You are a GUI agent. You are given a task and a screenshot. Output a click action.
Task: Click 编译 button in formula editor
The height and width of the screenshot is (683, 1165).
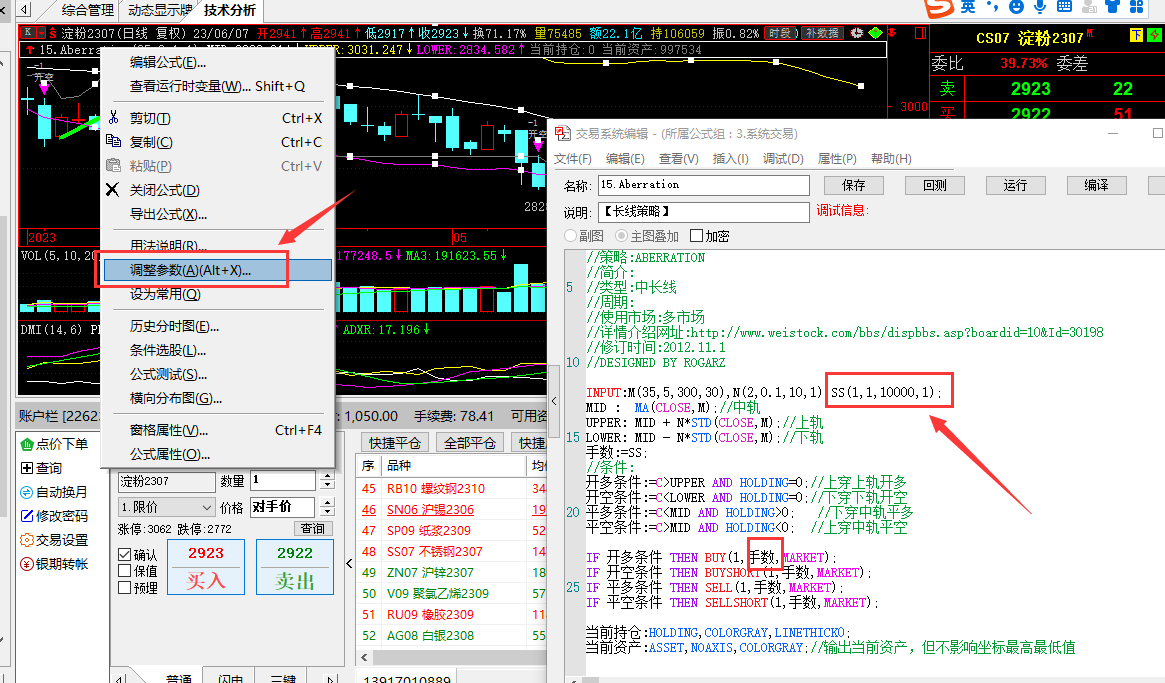[1096, 185]
